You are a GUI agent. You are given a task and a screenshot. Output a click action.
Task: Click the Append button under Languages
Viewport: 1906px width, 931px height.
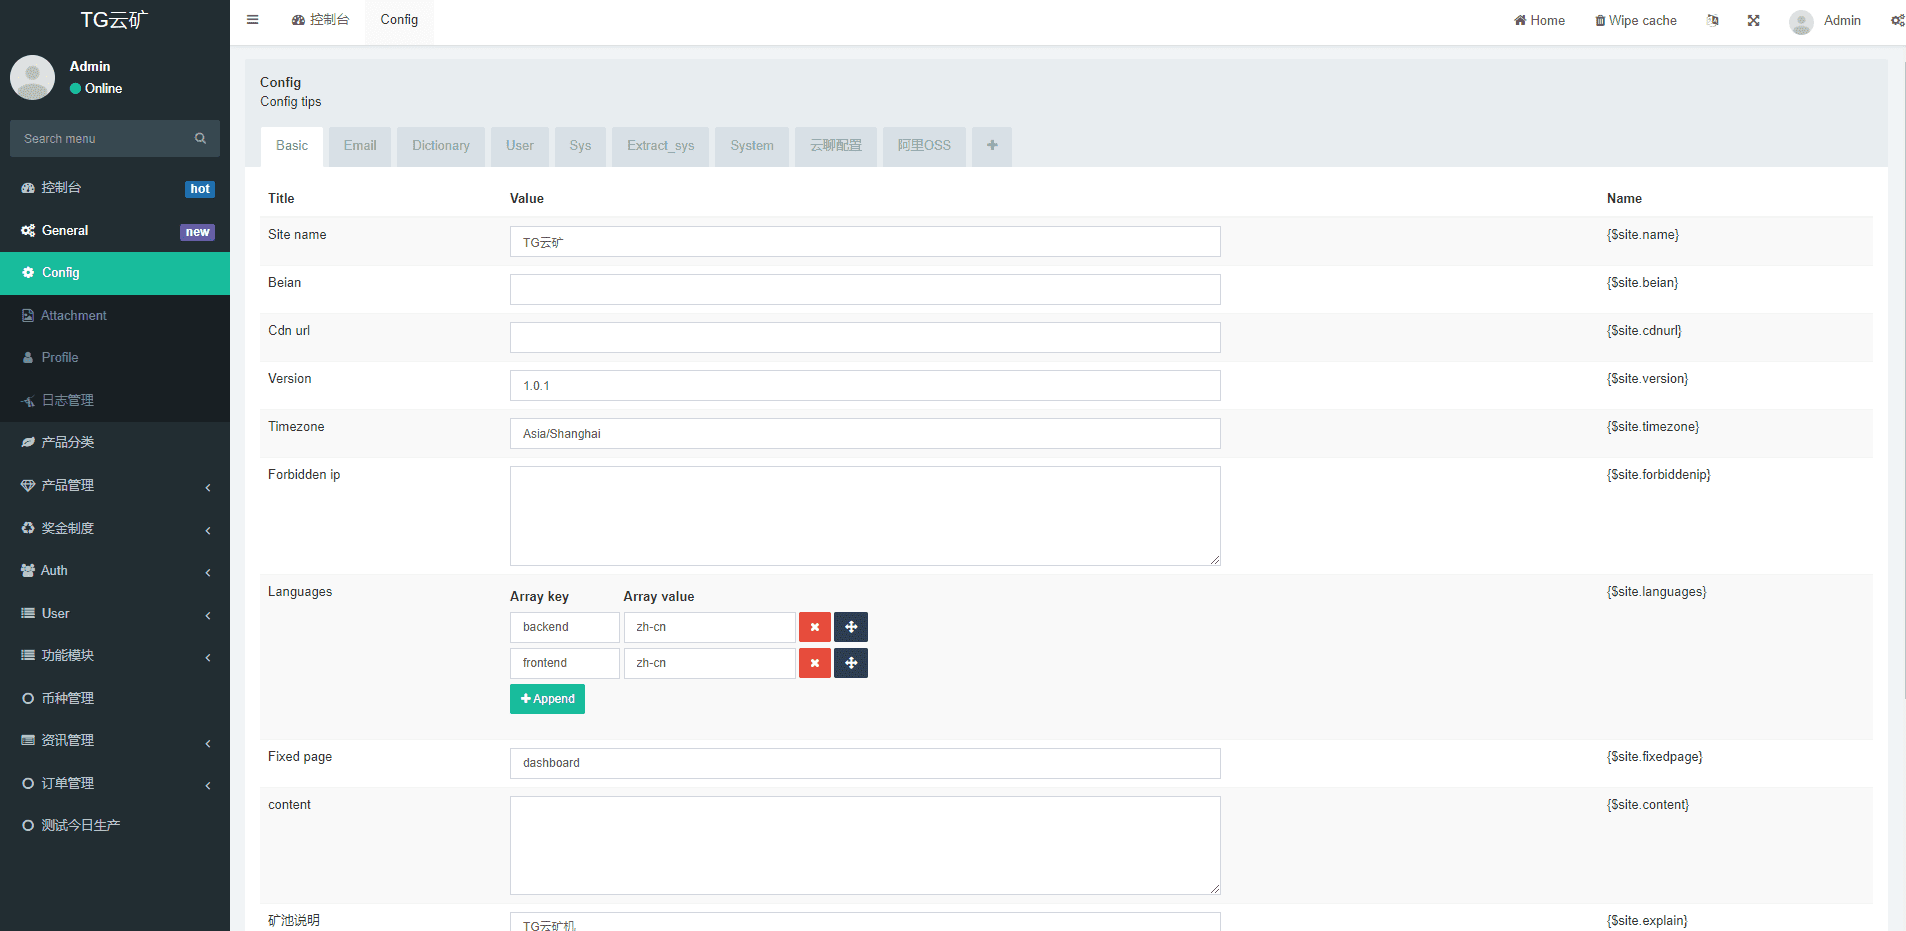547,699
